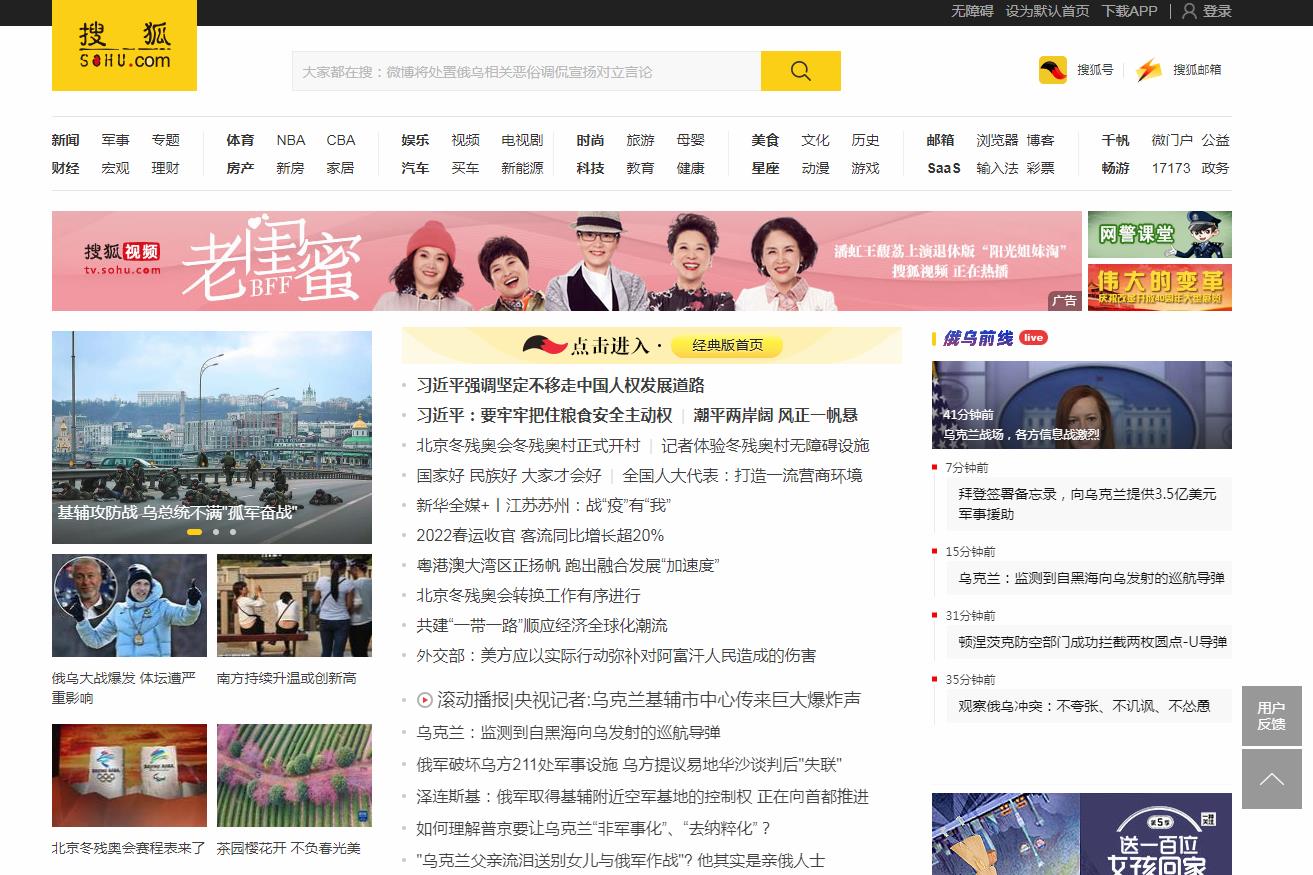This screenshot has height=875, width=1313.
Task: Click the back-to-top arrow button
Action: [x=1271, y=779]
